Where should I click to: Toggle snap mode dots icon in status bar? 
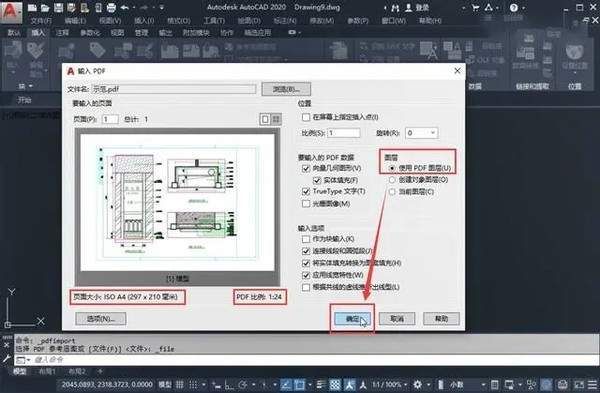coord(194,385)
